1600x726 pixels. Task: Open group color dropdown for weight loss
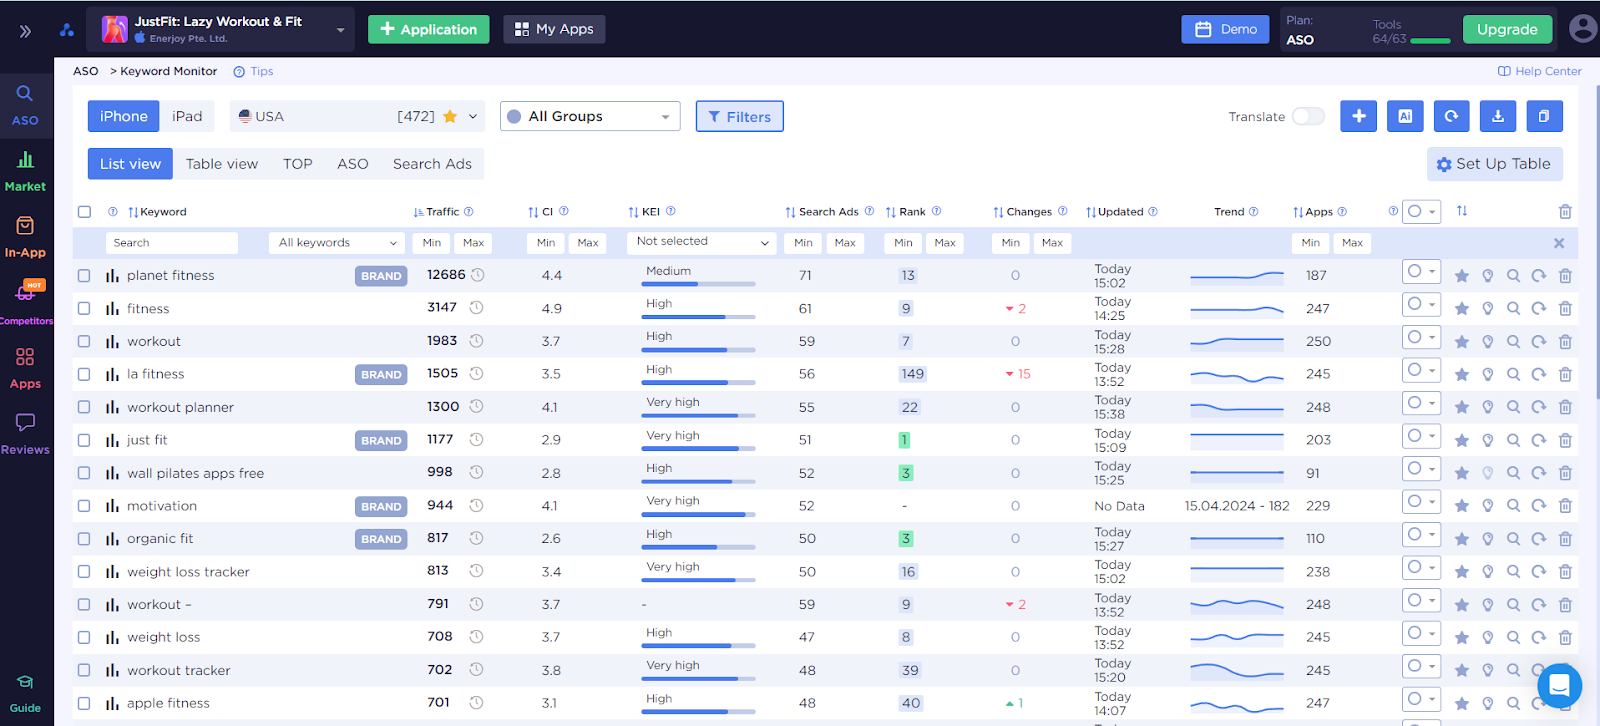pyautogui.click(x=1421, y=633)
